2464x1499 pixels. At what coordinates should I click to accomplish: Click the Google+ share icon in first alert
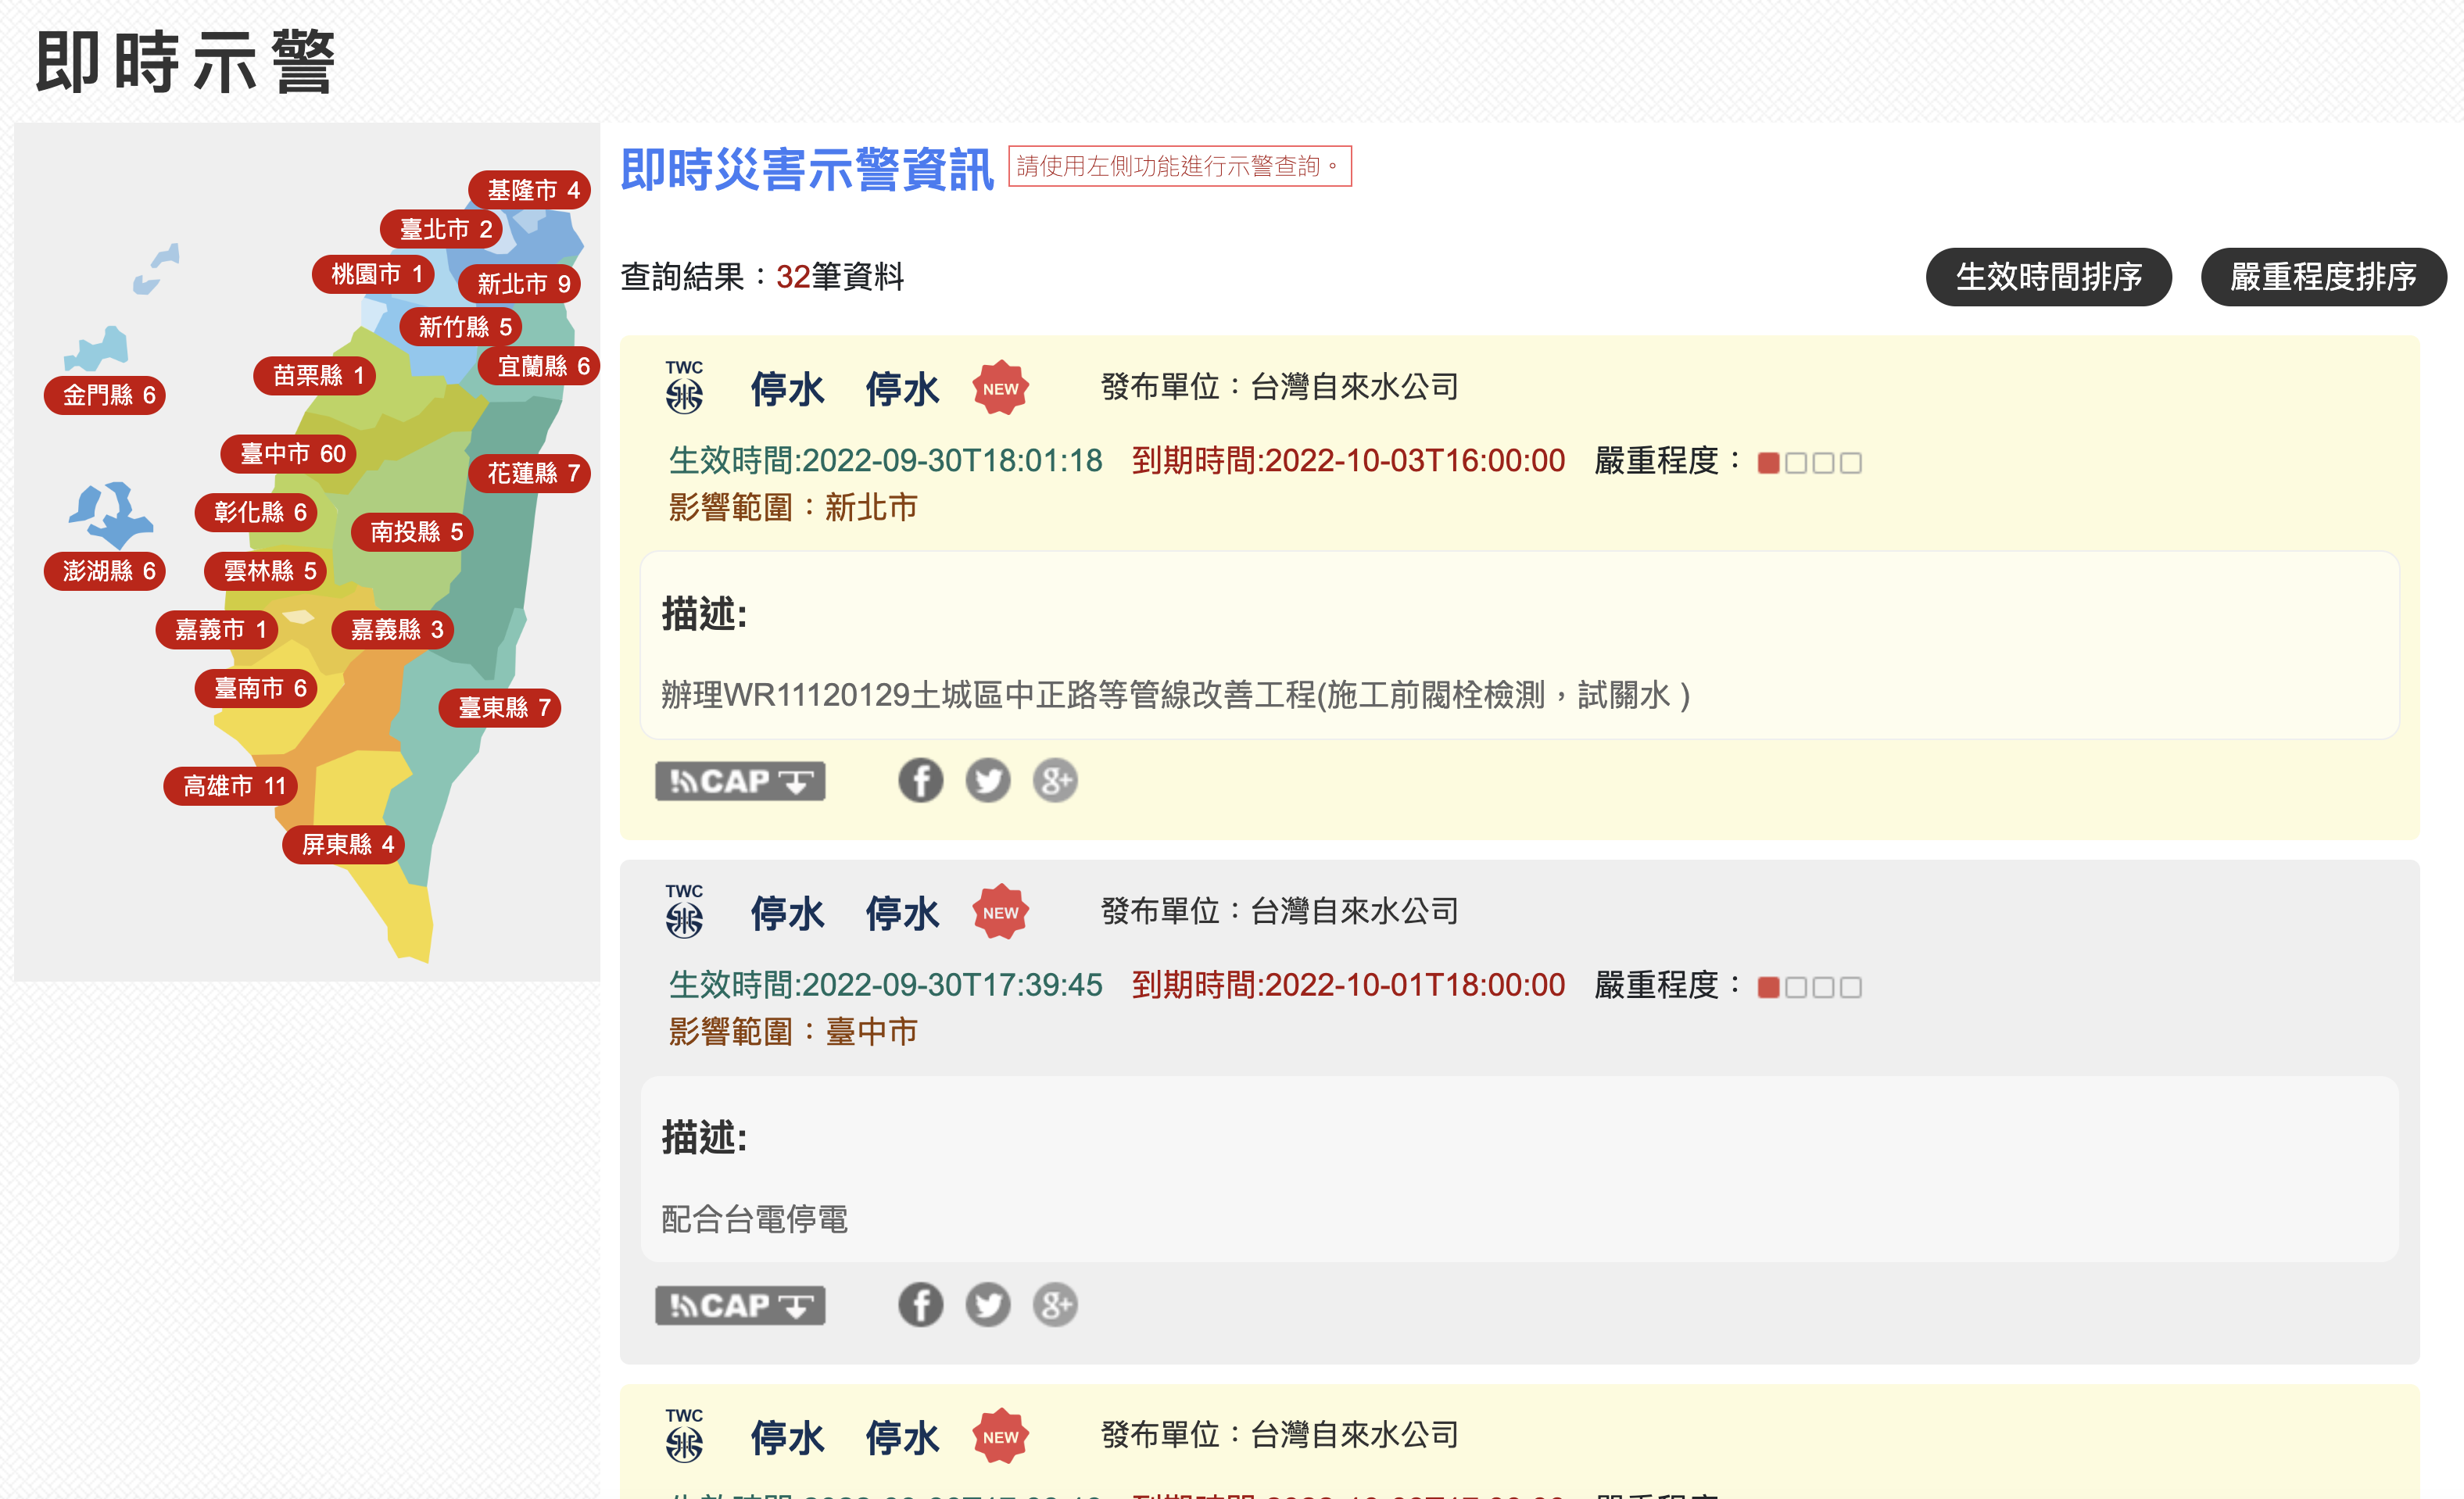click(1055, 780)
